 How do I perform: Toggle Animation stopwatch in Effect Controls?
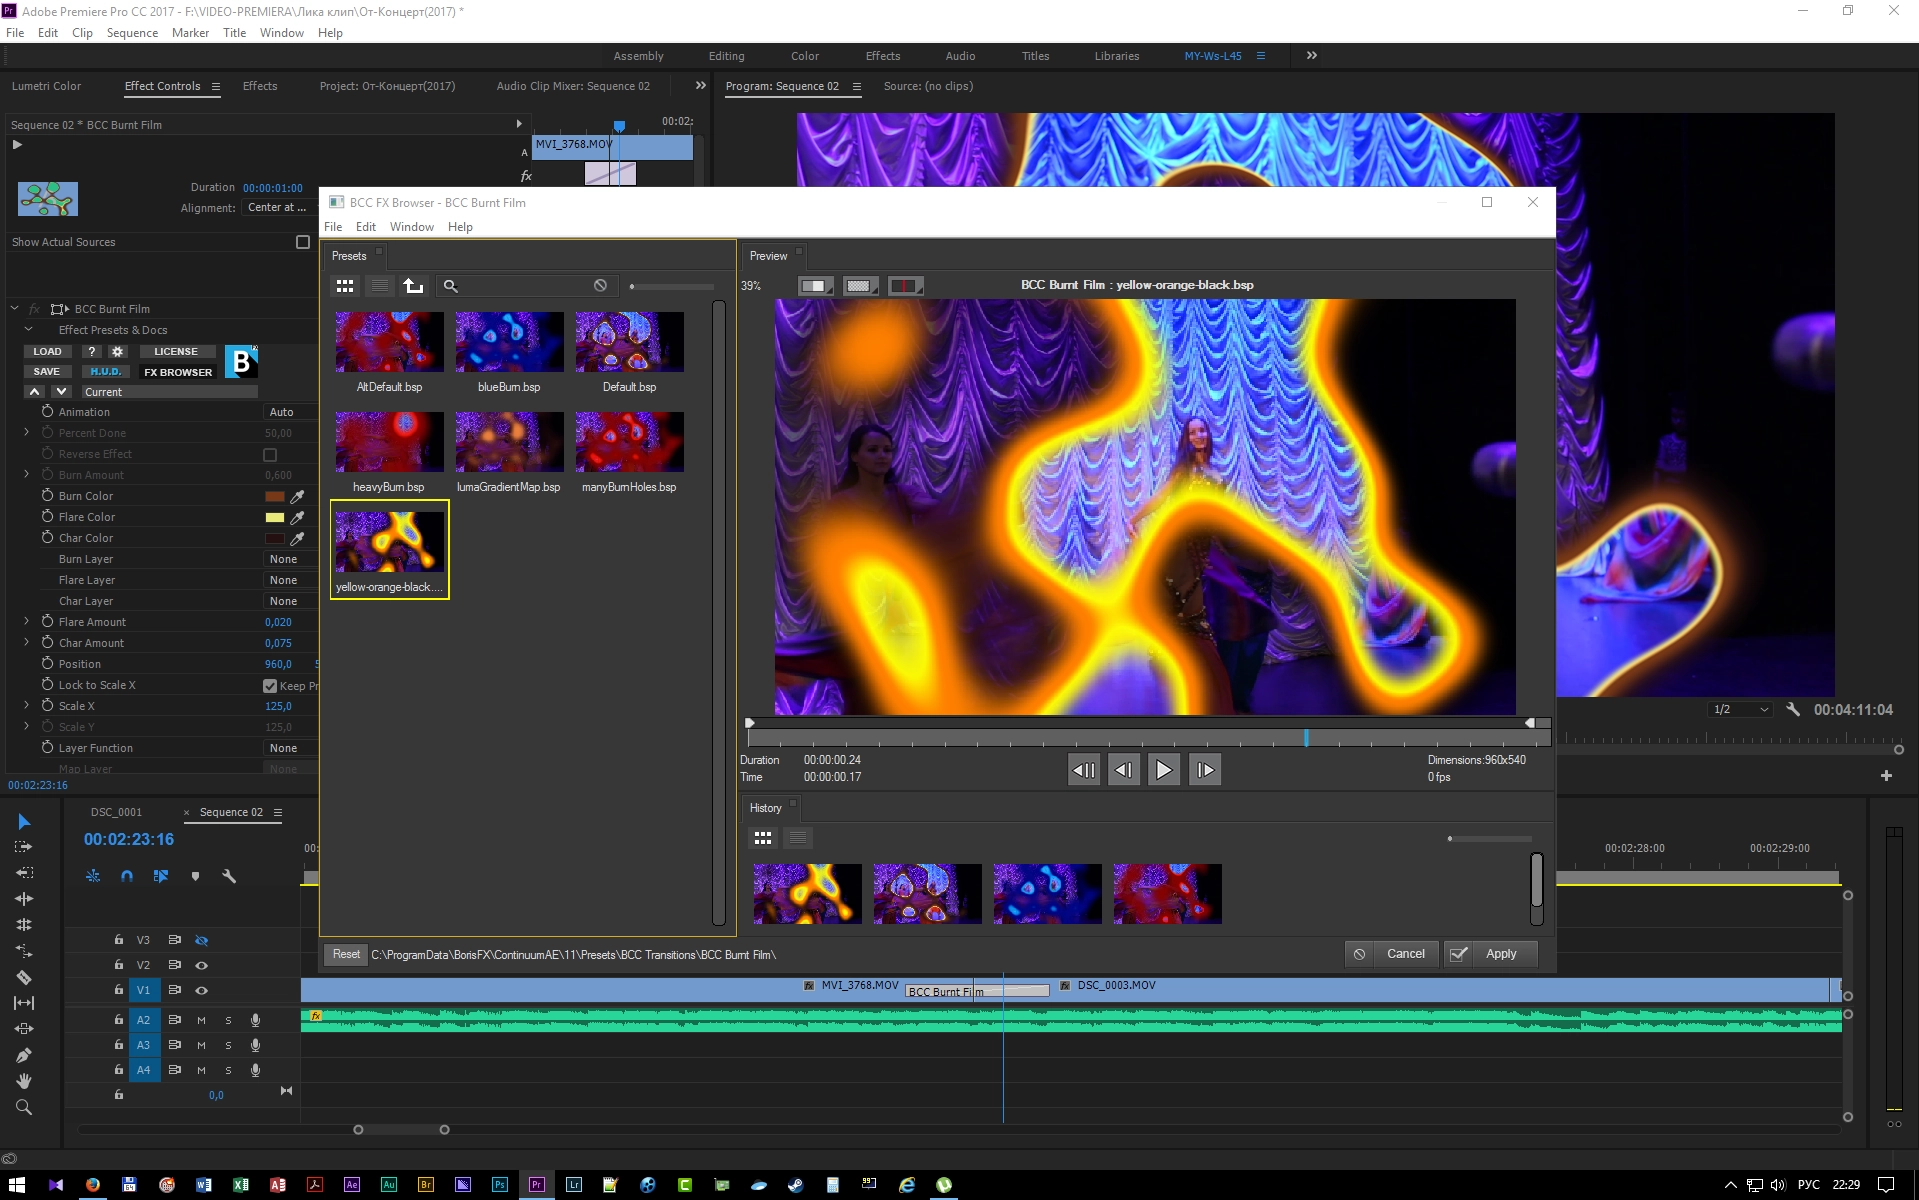47,411
